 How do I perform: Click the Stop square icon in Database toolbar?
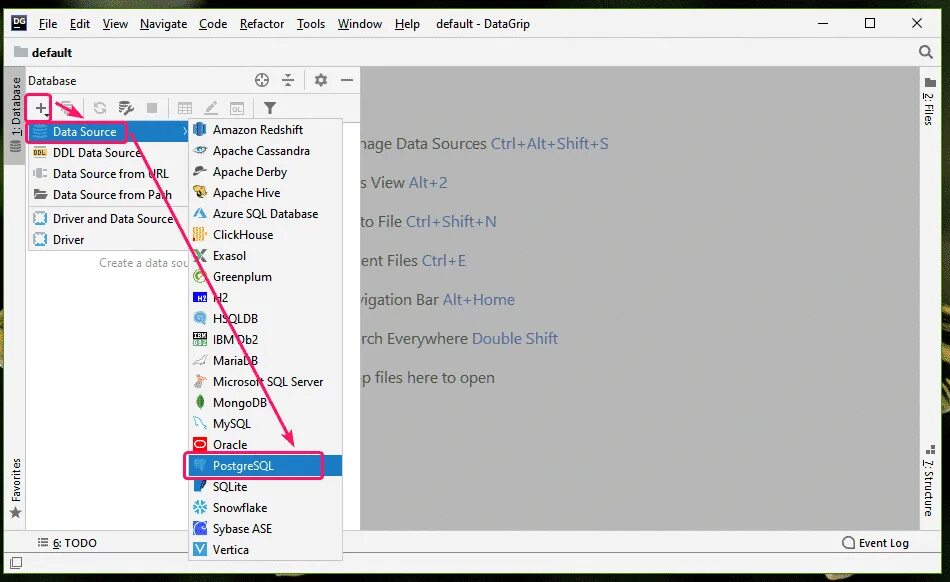tap(152, 108)
